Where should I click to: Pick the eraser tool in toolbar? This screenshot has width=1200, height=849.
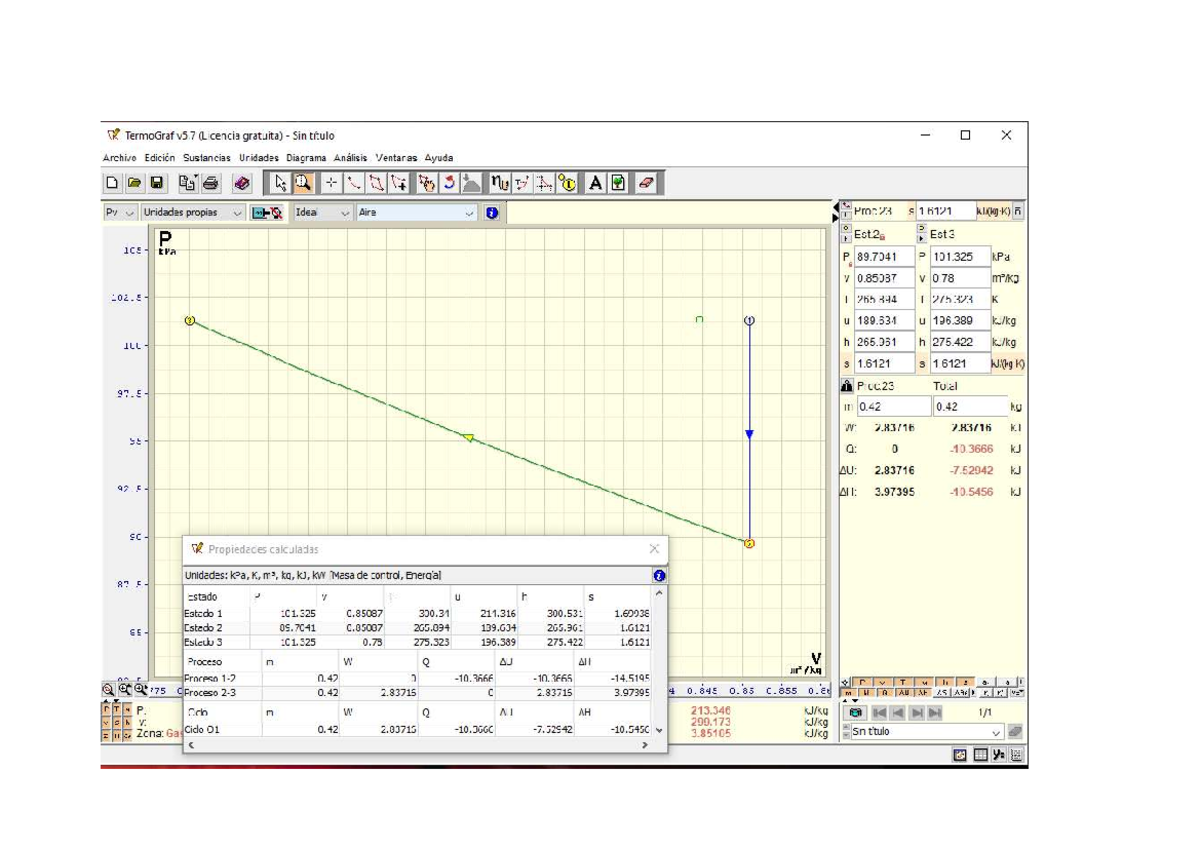pos(645,183)
